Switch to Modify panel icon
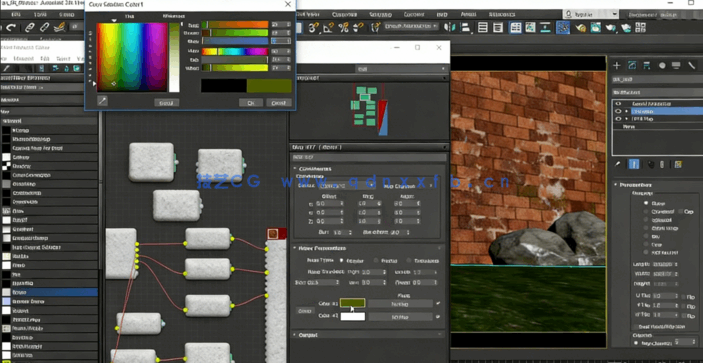This screenshot has width=703, height=363. 632,65
